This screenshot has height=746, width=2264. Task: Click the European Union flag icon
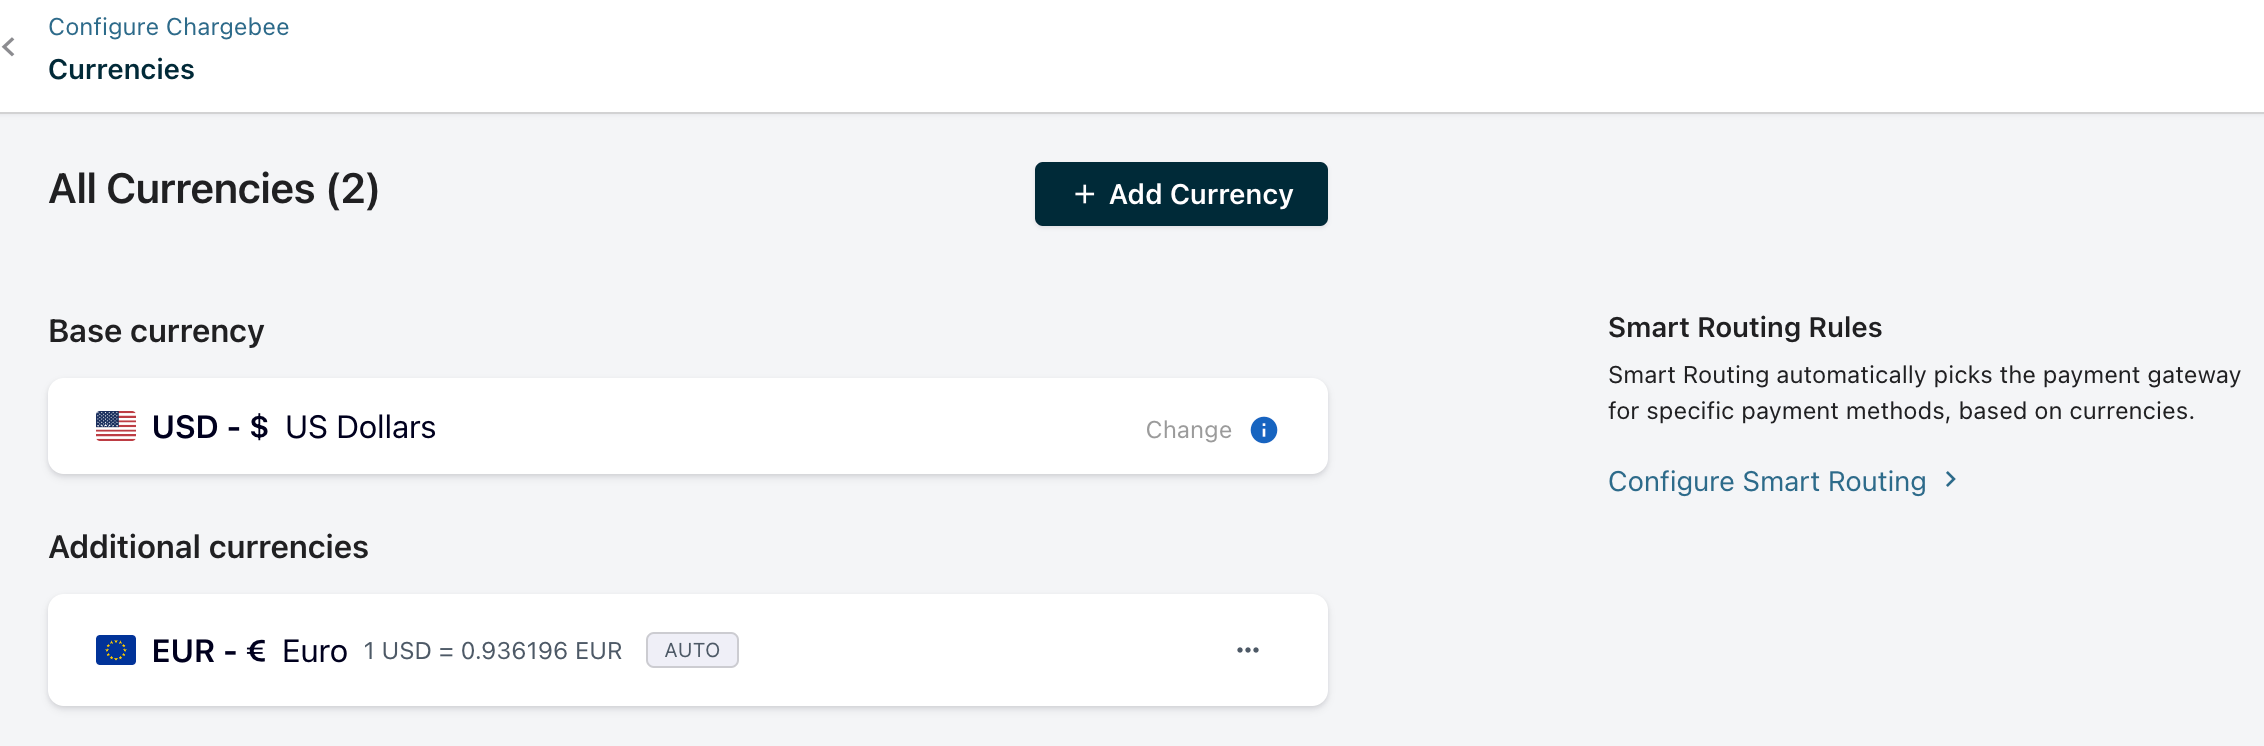click(116, 651)
